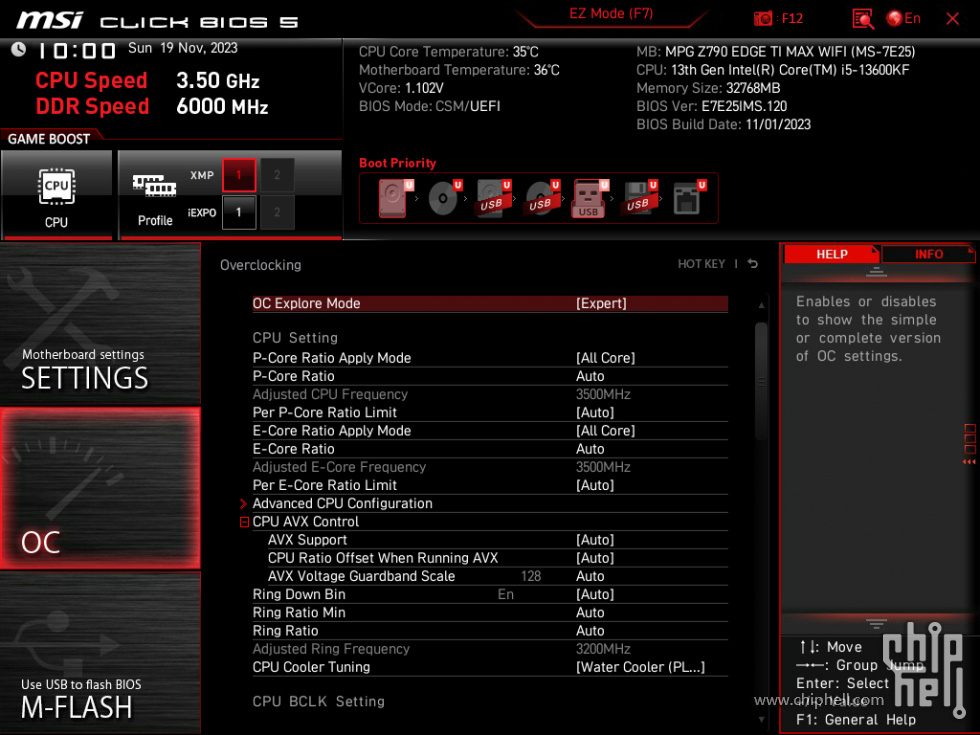This screenshot has width=980, height=735.
Task: Open AVX Support option
Action: 498,540
